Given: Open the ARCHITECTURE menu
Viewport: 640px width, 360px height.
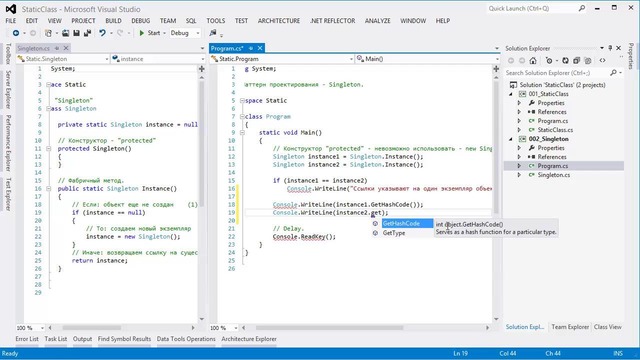Looking at the screenshot, I should pos(279,21).
